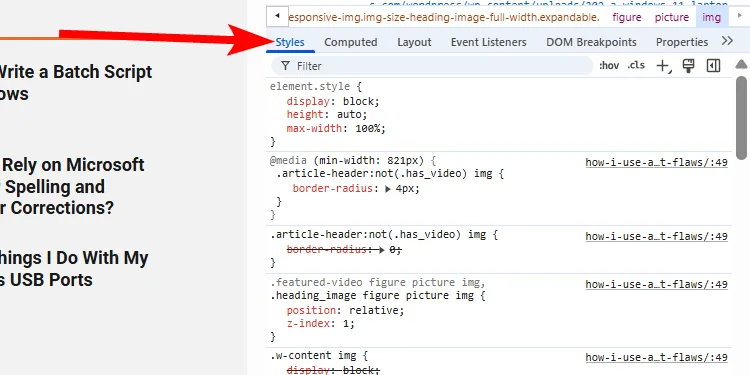Toggle the .cls element classes panel
Image resolution: width=750 pixels, height=375 pixels.
[636, 66]
